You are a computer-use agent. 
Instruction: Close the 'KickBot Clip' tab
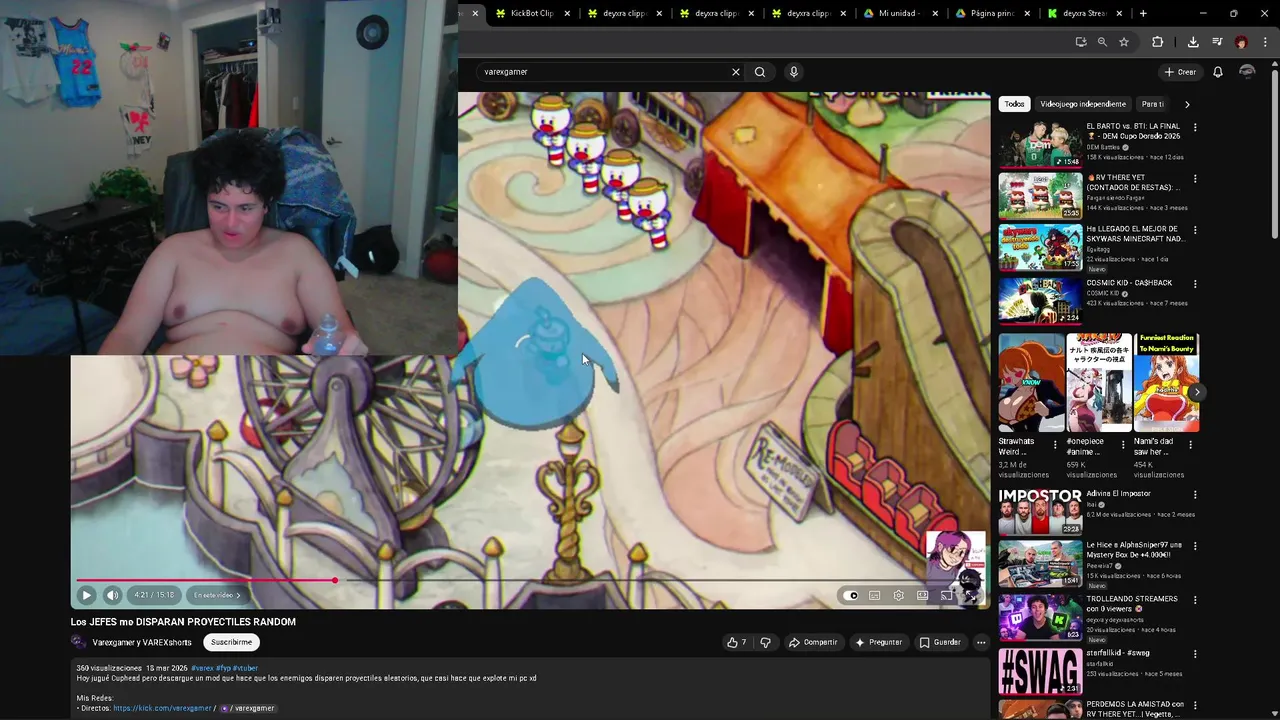(x=568, y=13)
